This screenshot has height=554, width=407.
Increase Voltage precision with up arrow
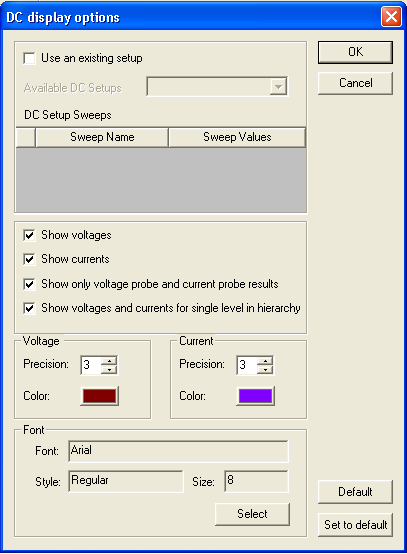[x=109, y=361]
